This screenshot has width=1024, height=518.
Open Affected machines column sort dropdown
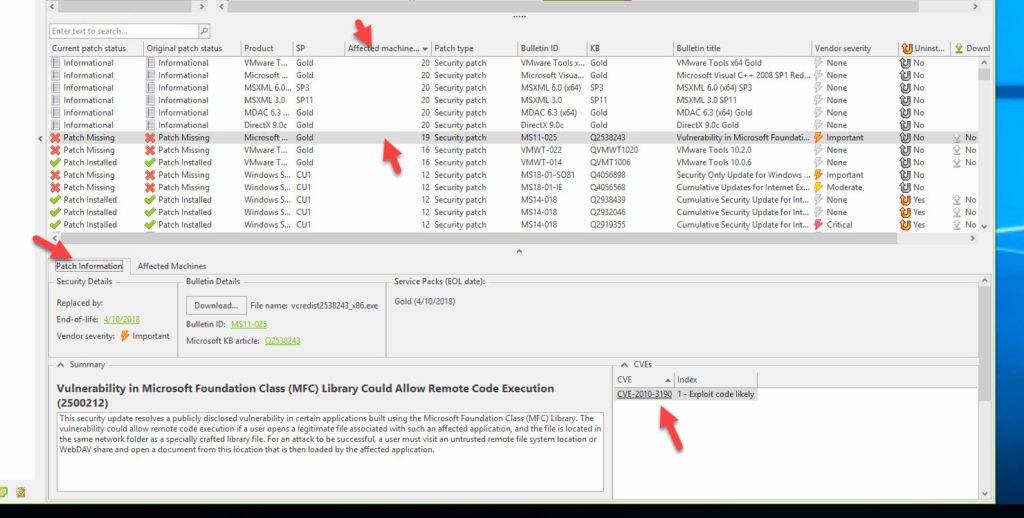[426, 49]
